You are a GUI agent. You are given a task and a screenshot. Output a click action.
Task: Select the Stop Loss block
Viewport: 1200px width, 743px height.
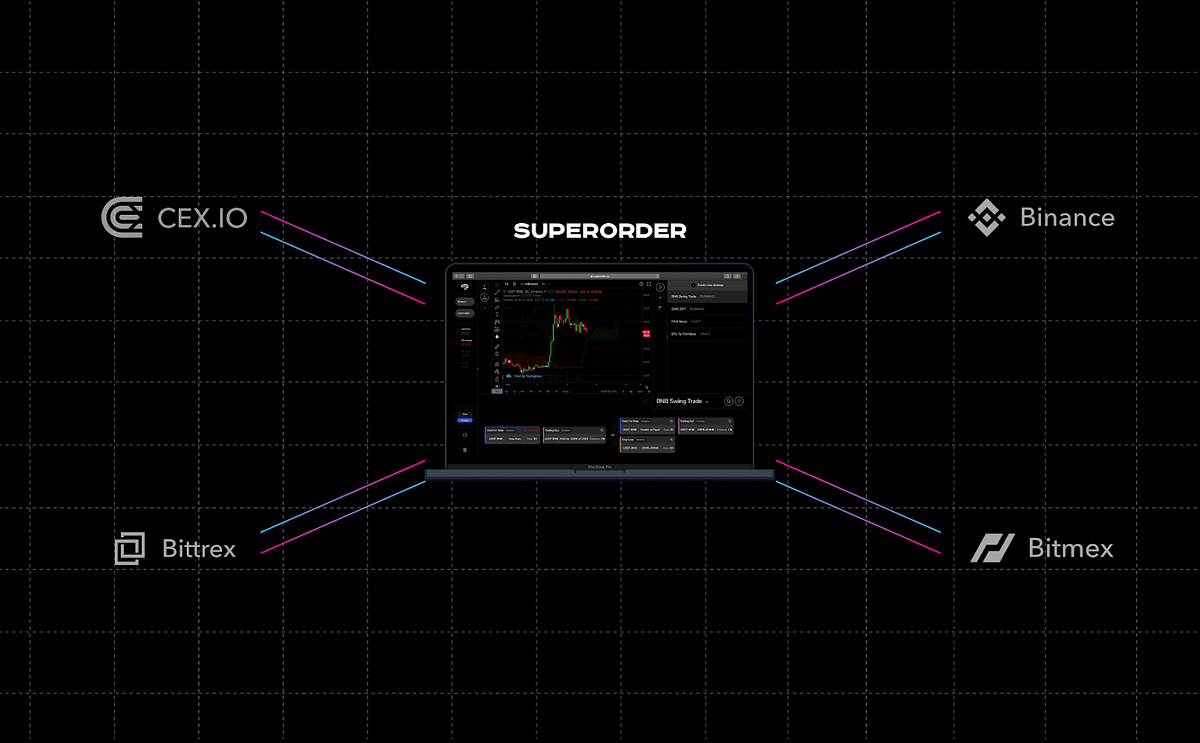(x=647, y=444)
